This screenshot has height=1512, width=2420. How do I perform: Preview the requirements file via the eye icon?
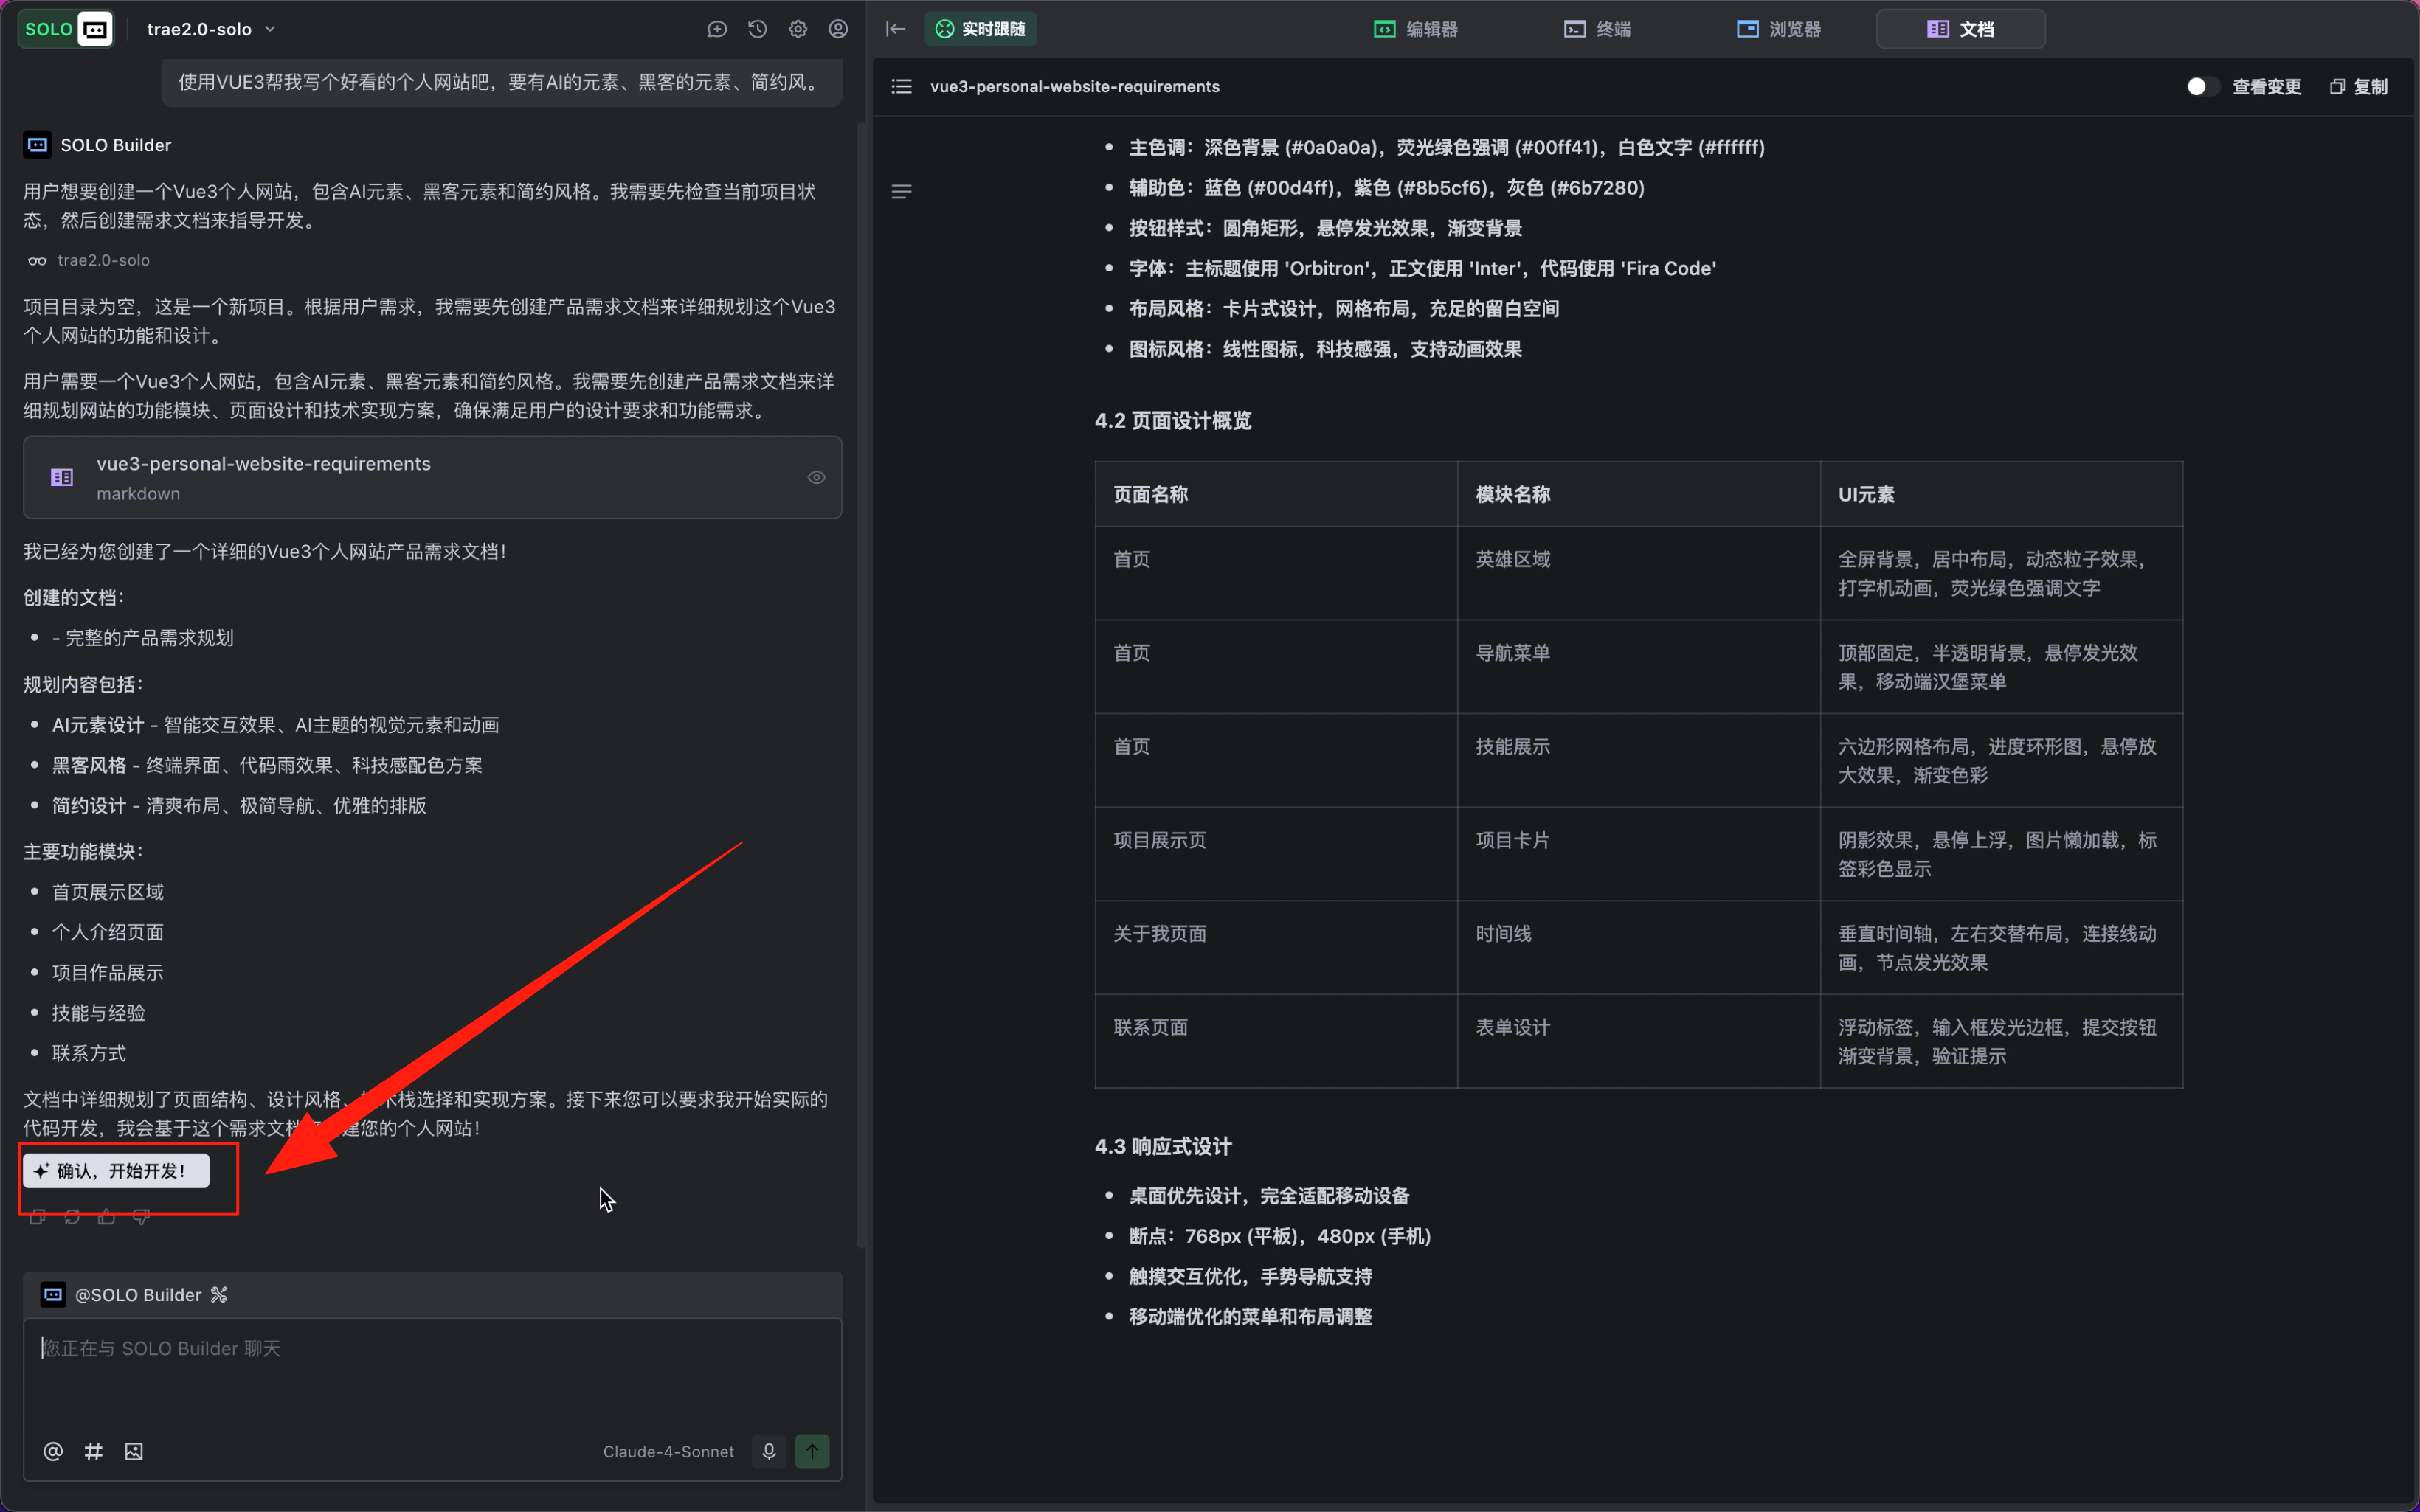coord(817,477)
